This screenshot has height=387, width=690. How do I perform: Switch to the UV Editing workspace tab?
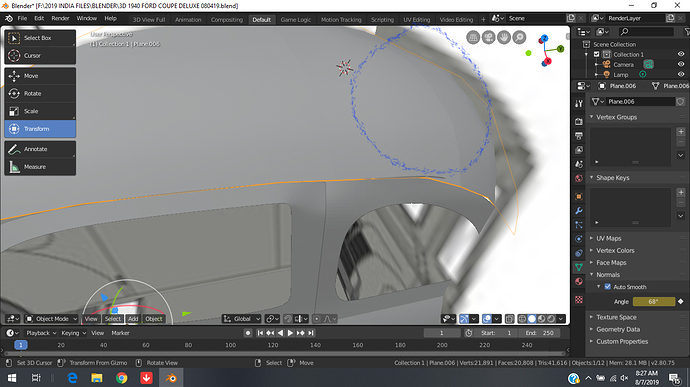pos(416,19)
